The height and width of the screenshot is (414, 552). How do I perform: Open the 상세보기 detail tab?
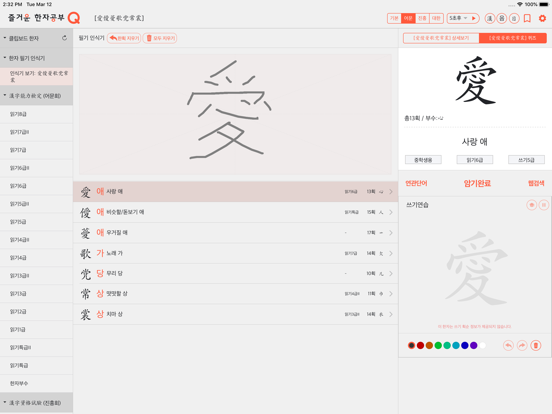[441, 38]
